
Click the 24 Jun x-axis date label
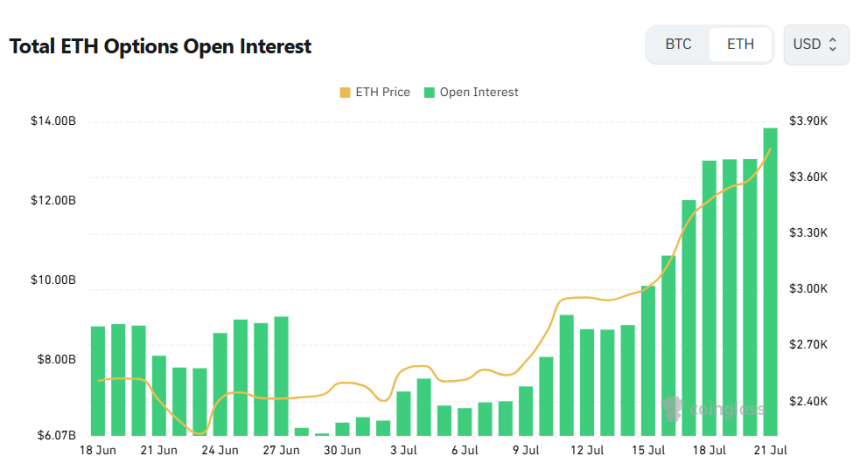tap(220, 450)
